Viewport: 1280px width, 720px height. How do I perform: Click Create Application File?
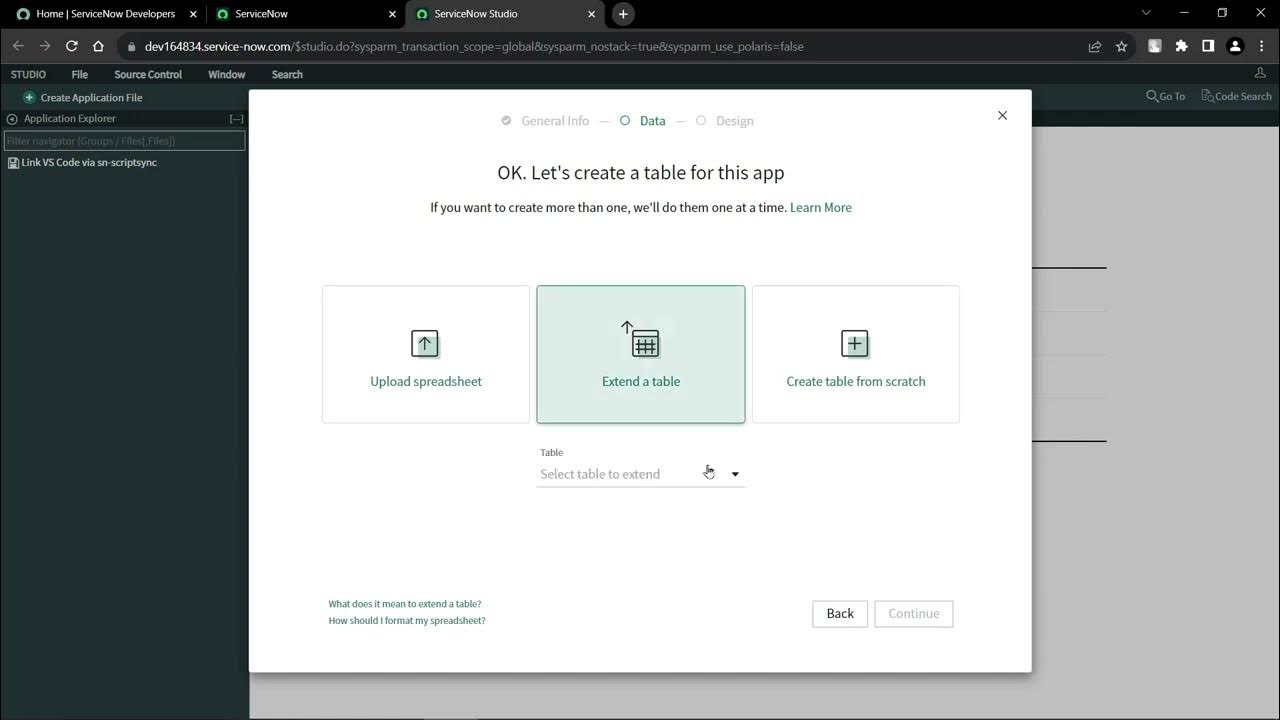point(83,98)
